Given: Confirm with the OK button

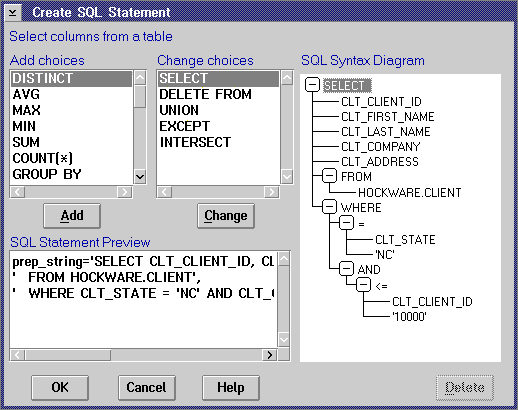Looking at the screenshot, I should coord(60,388).
